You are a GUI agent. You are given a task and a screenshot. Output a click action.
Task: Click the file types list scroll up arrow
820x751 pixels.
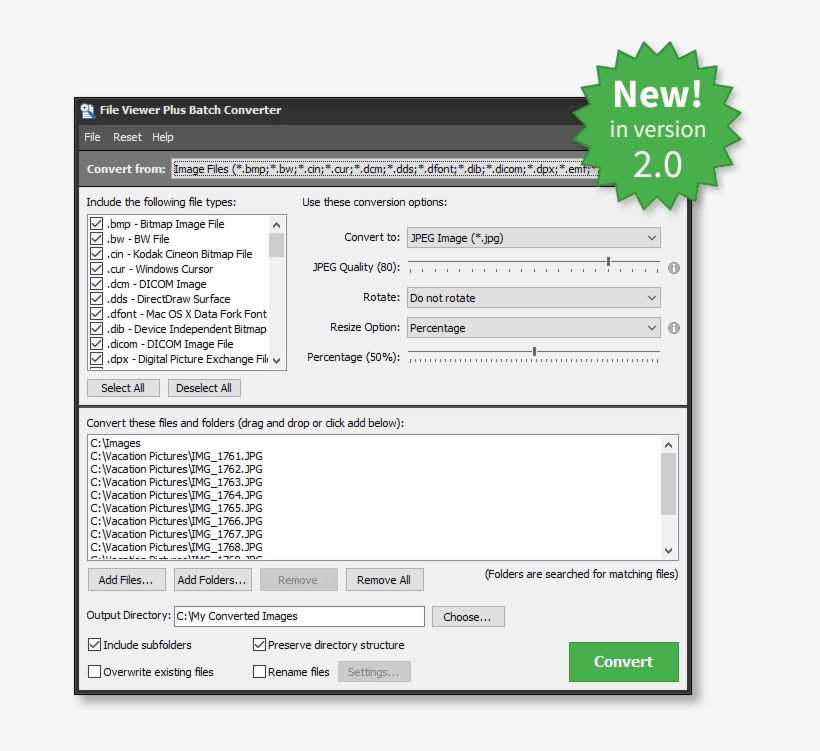click(277, 225)
